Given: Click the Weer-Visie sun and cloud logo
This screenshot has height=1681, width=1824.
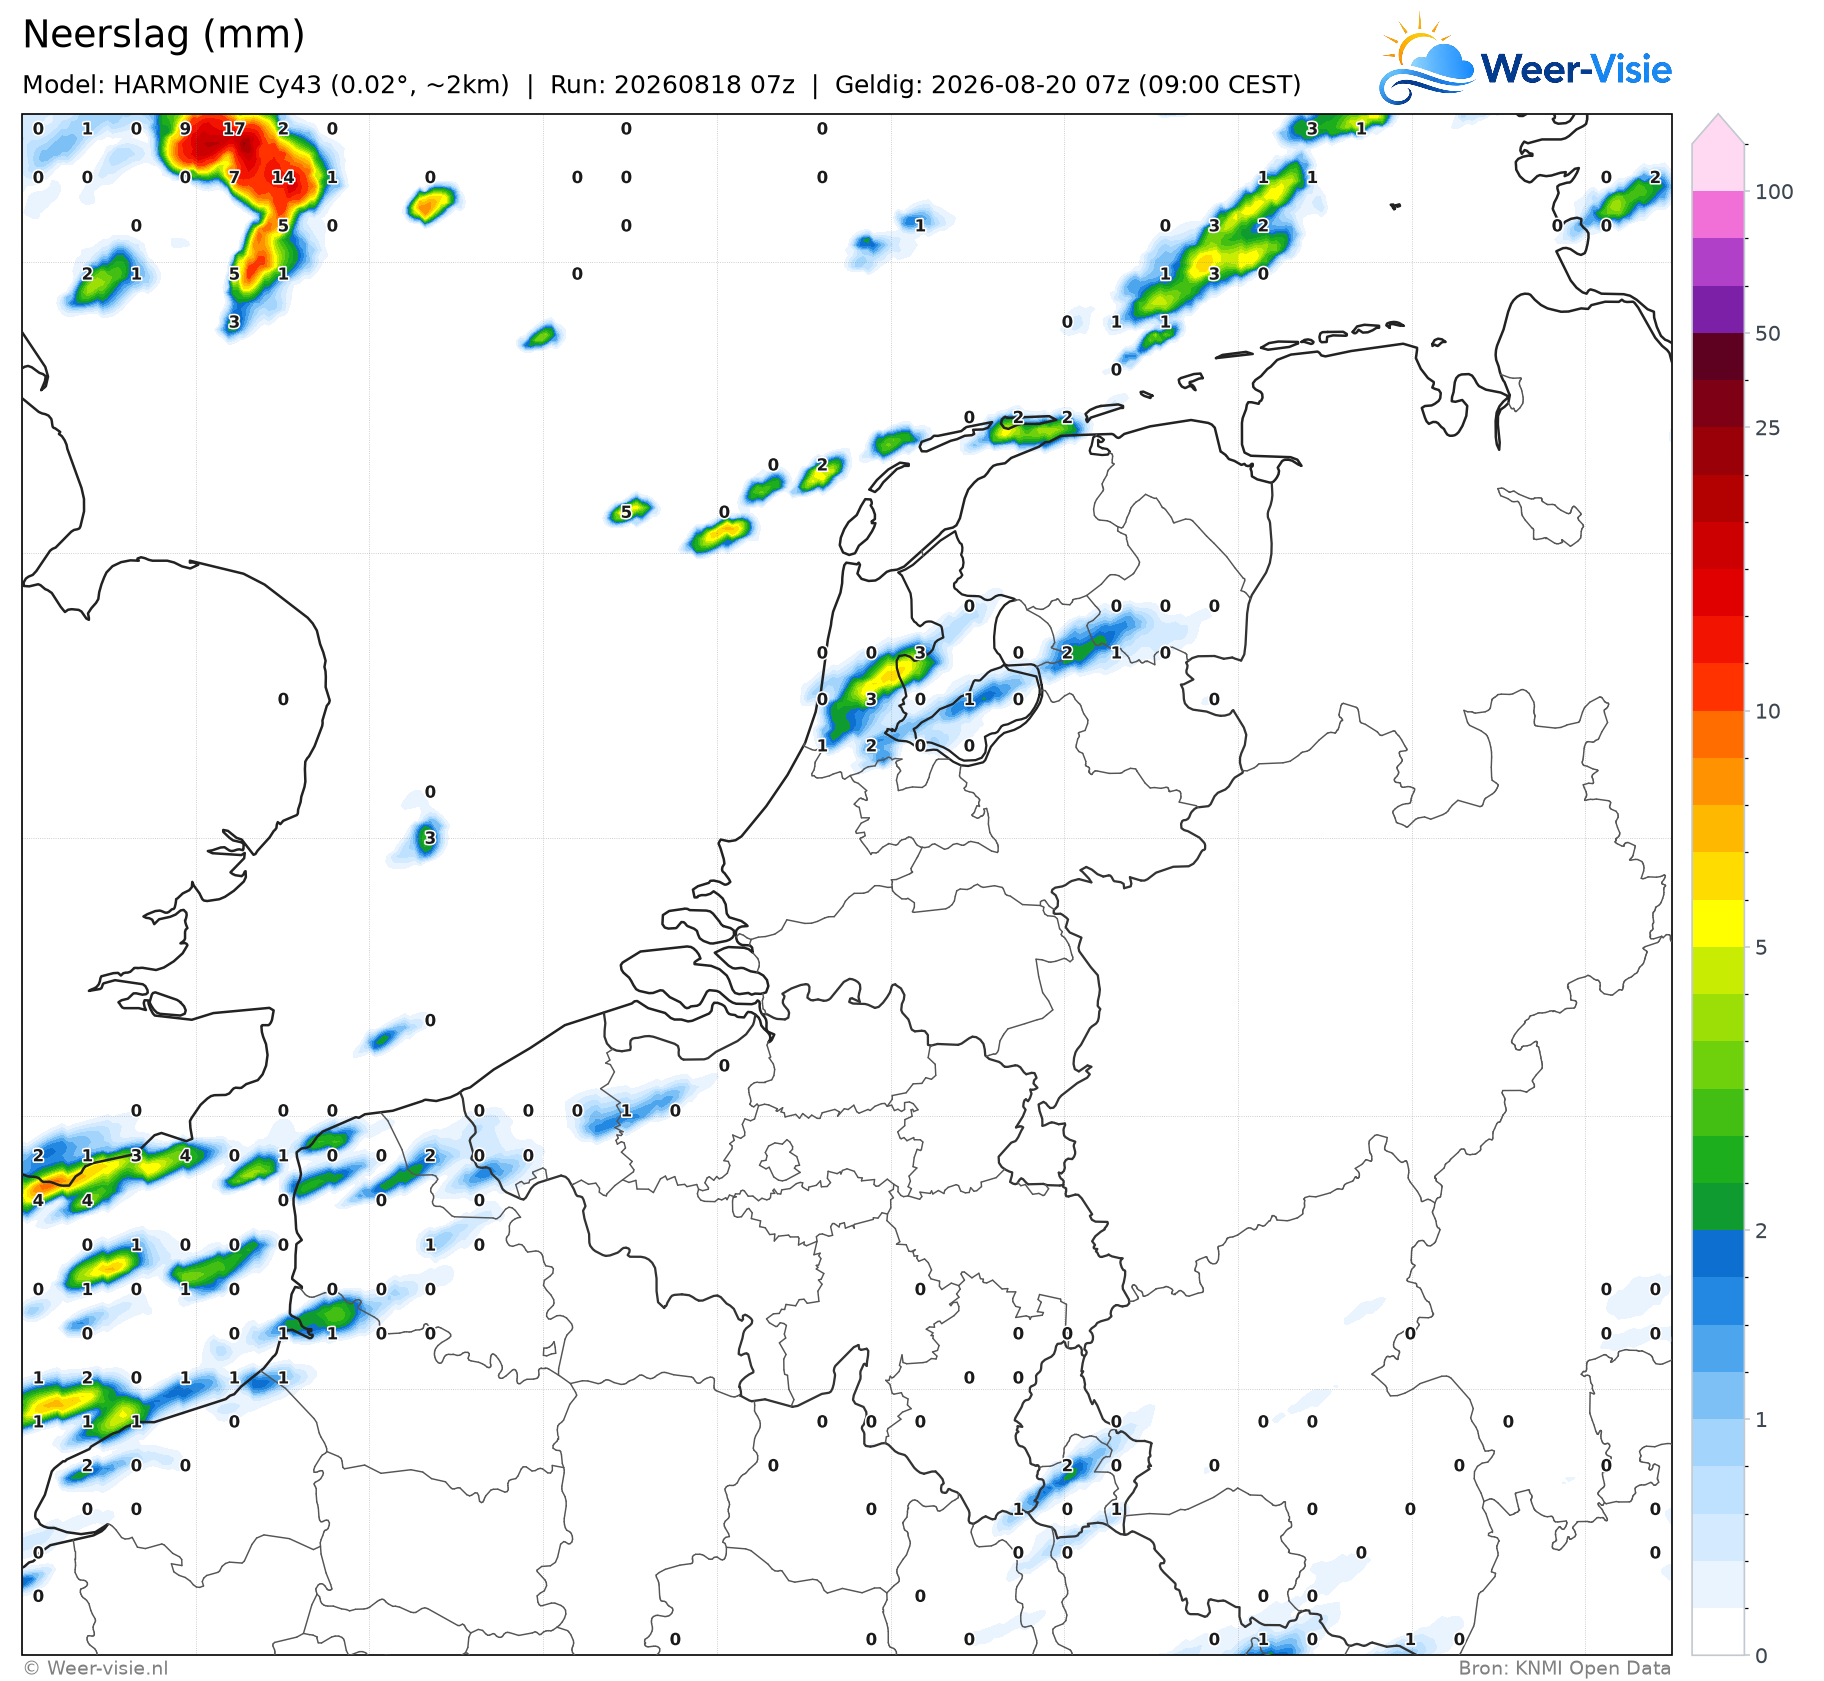Looking at the screenshot, I should point(1426,59).
